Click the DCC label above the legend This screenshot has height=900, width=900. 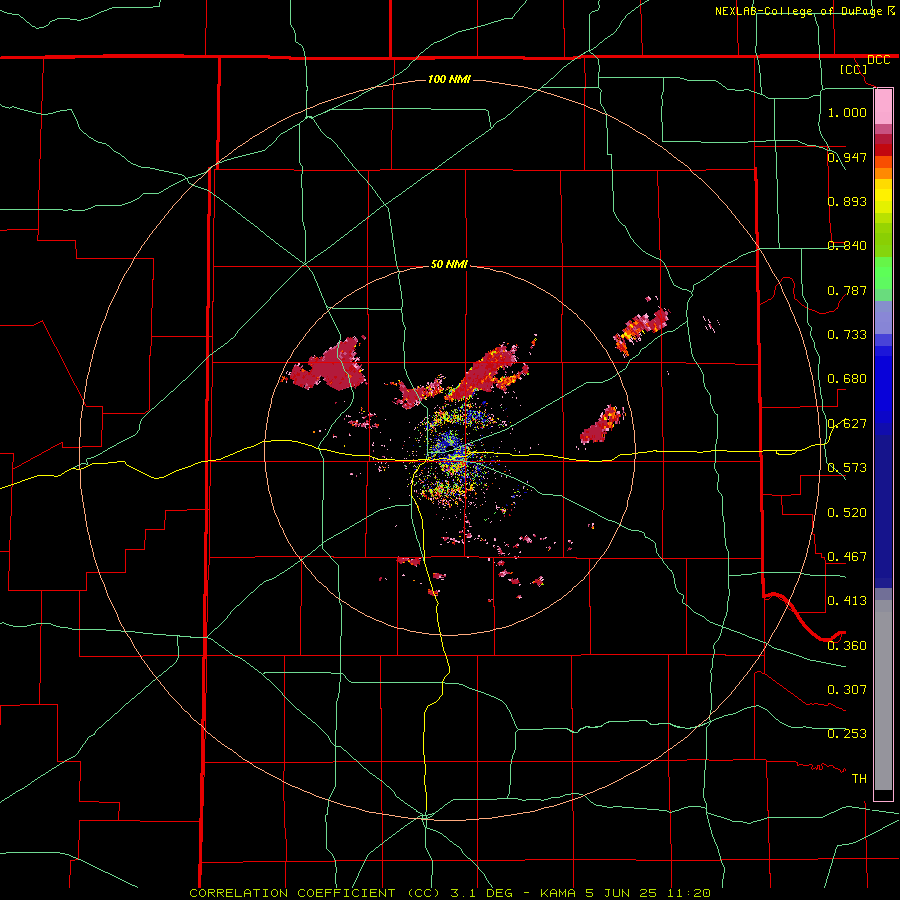click(878, 60)
